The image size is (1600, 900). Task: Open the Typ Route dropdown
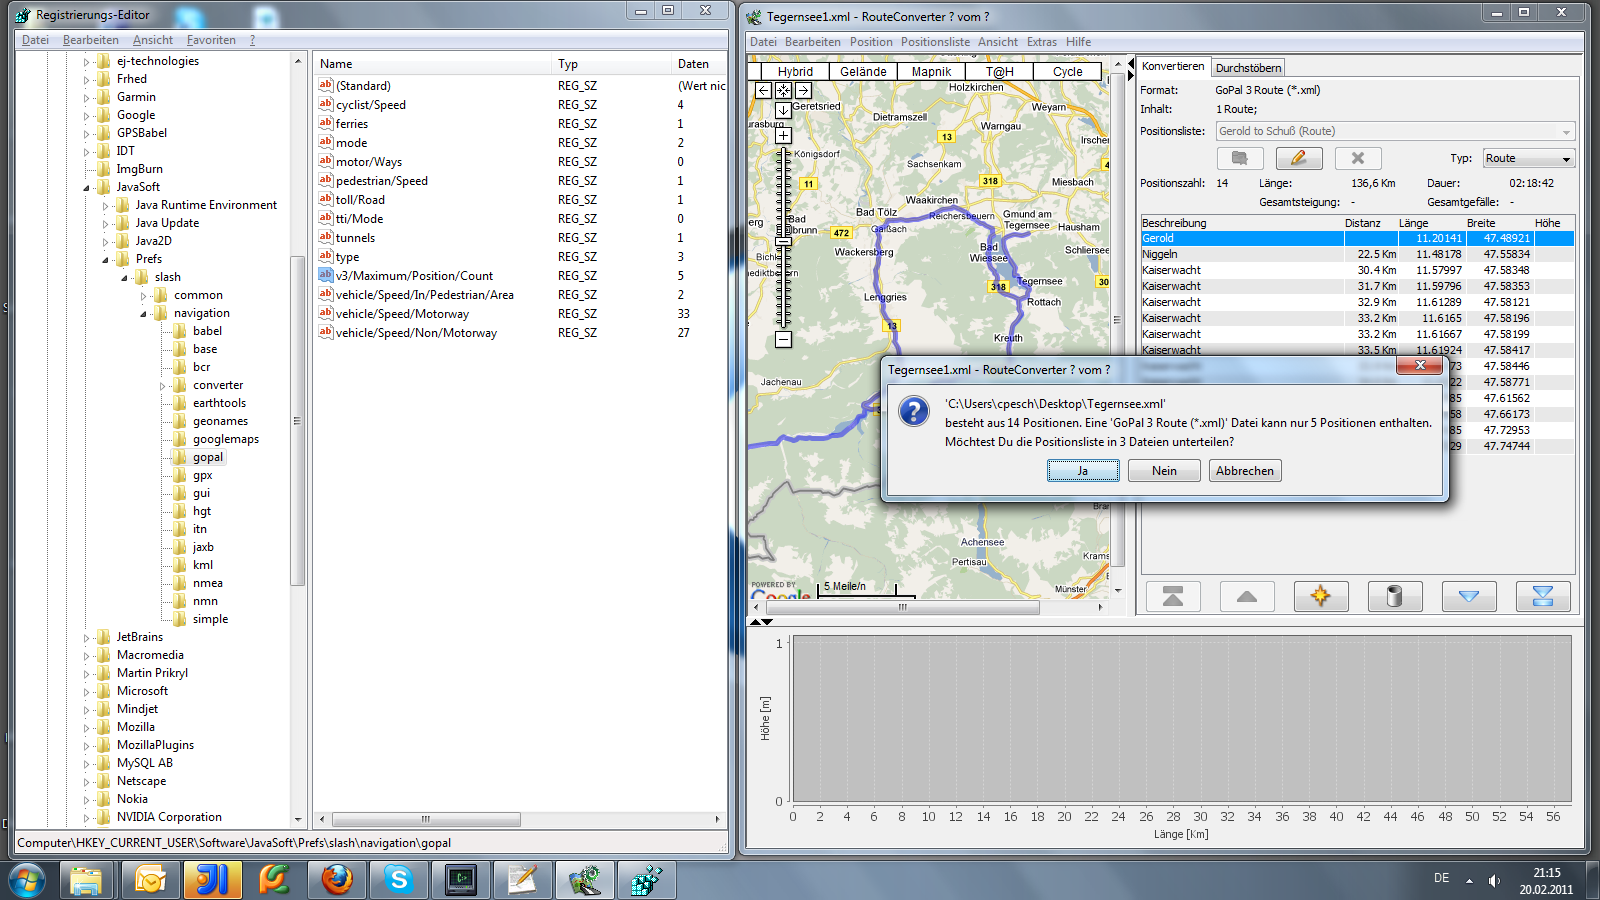click(x=1527, y=159)
